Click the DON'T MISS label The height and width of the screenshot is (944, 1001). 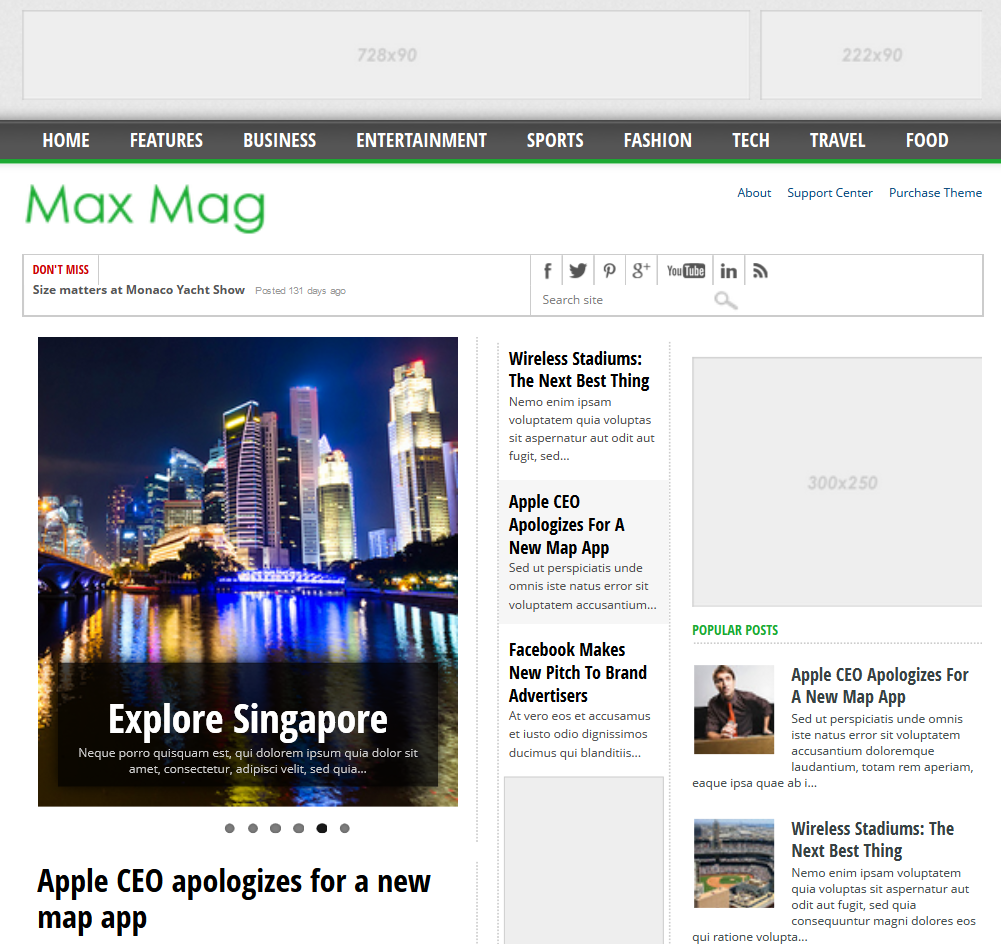[x=61, y=270]
